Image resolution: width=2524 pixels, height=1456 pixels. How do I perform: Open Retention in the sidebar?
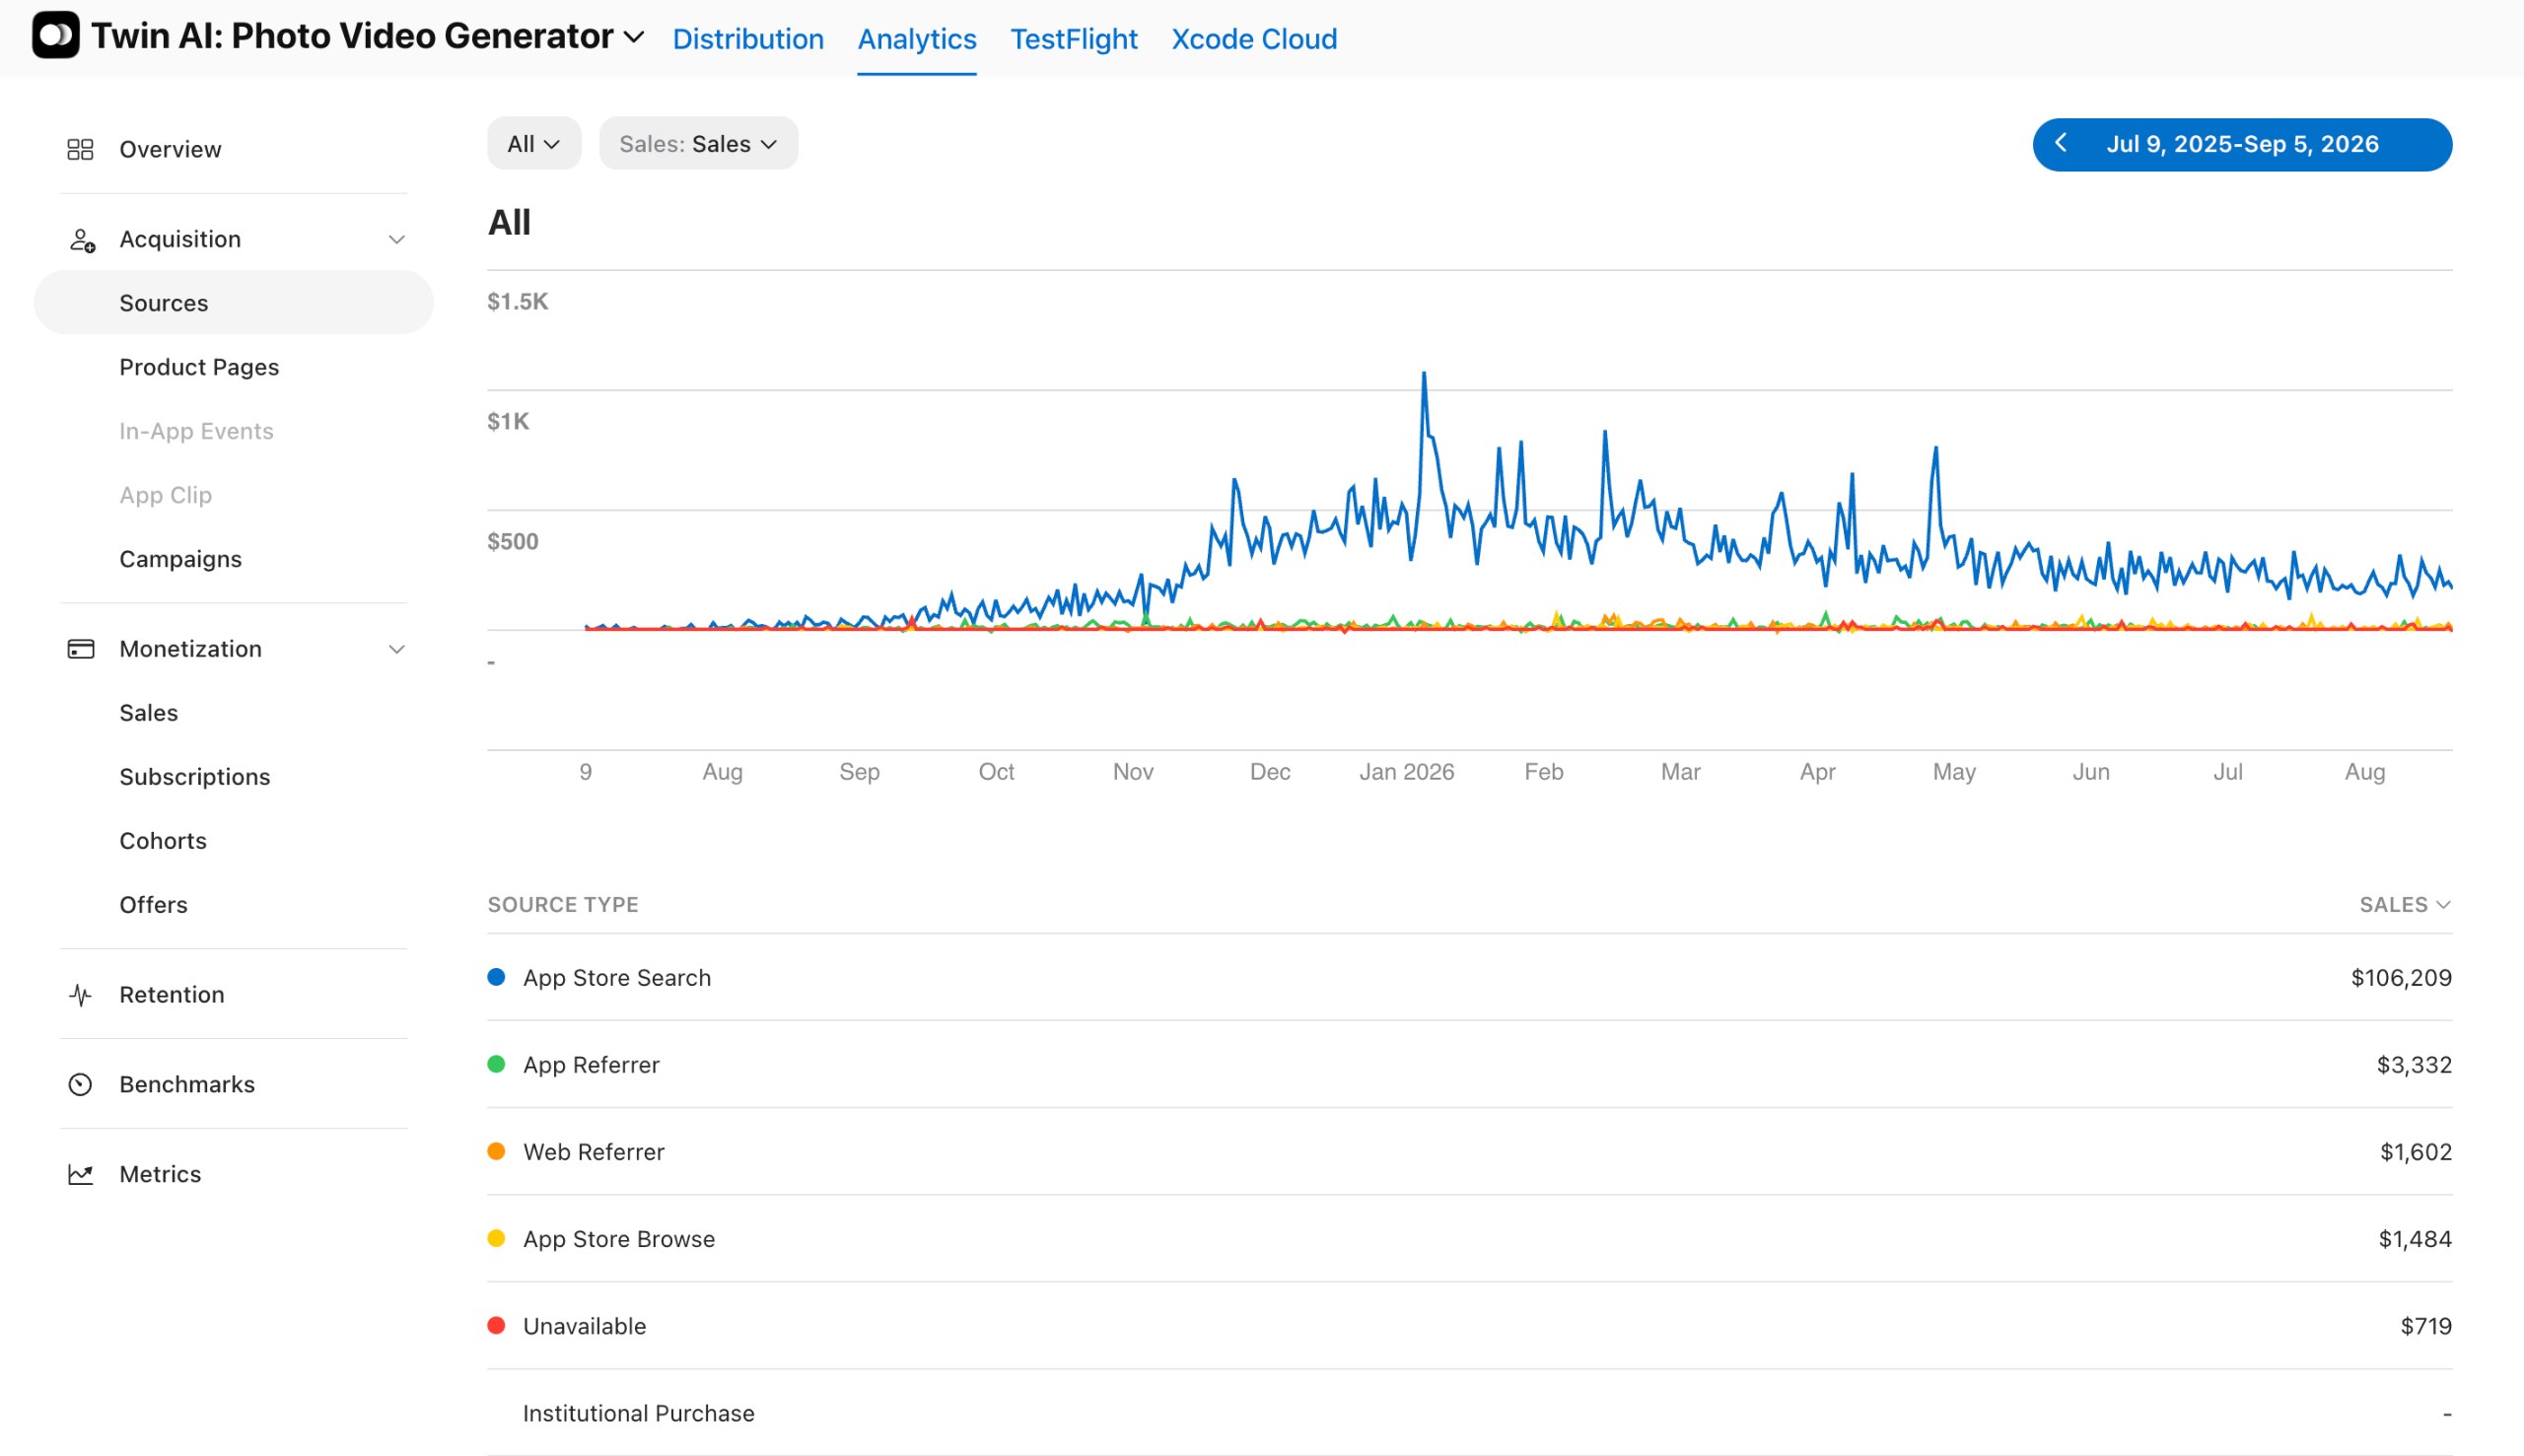tap(172, 995)
